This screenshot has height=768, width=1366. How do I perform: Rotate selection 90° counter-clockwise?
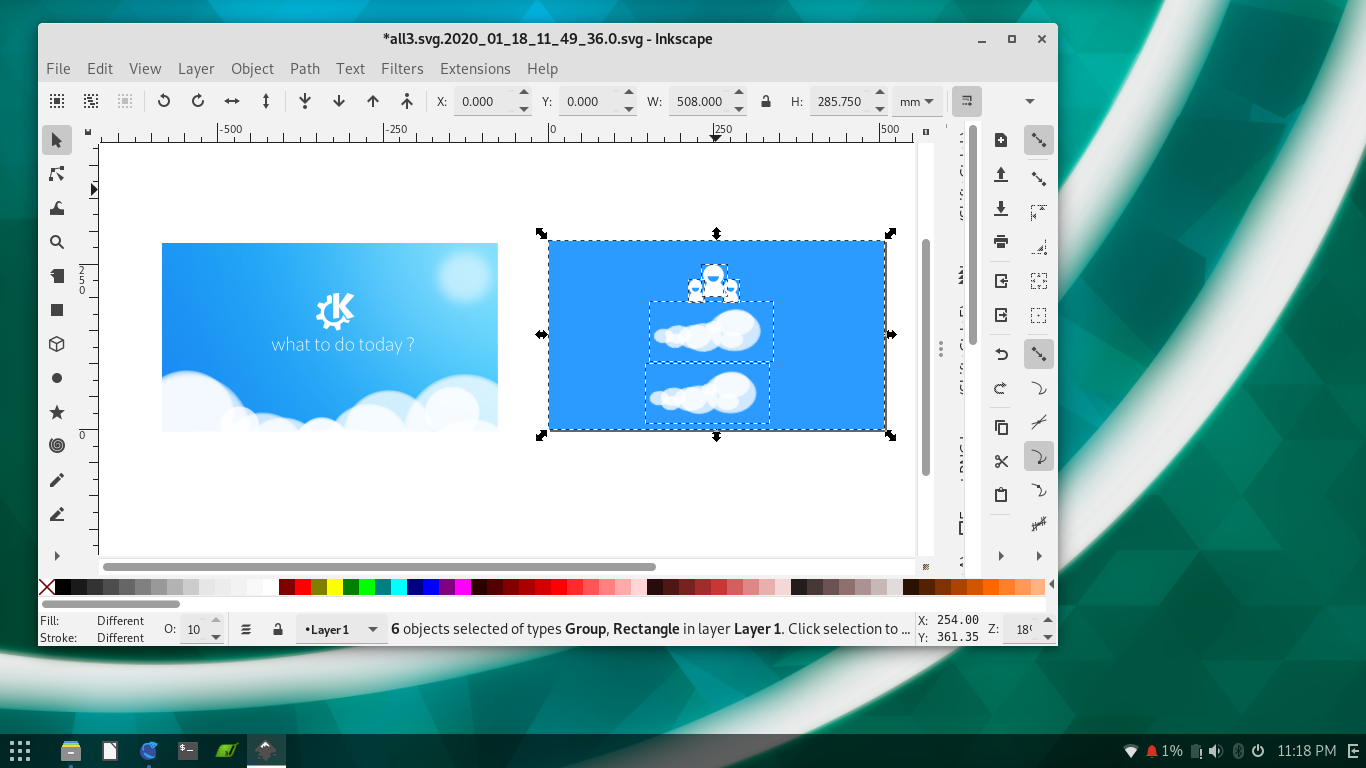coord(164,101)
